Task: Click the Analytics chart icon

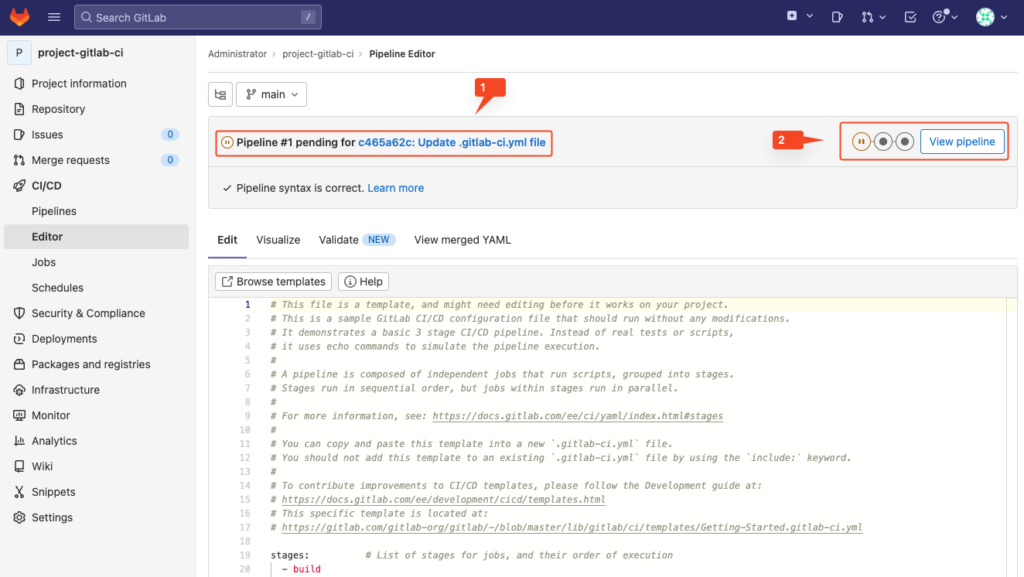Action: [19, 441]
